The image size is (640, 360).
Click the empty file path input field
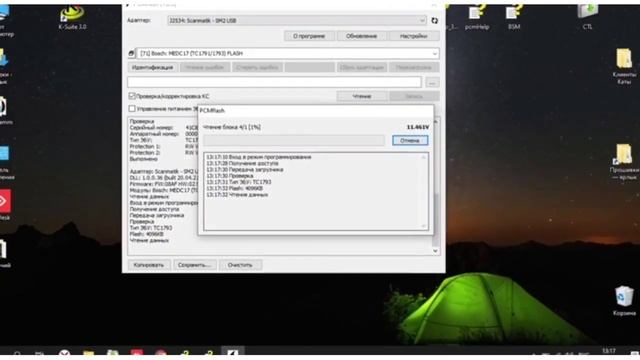(x=274, y=82)
